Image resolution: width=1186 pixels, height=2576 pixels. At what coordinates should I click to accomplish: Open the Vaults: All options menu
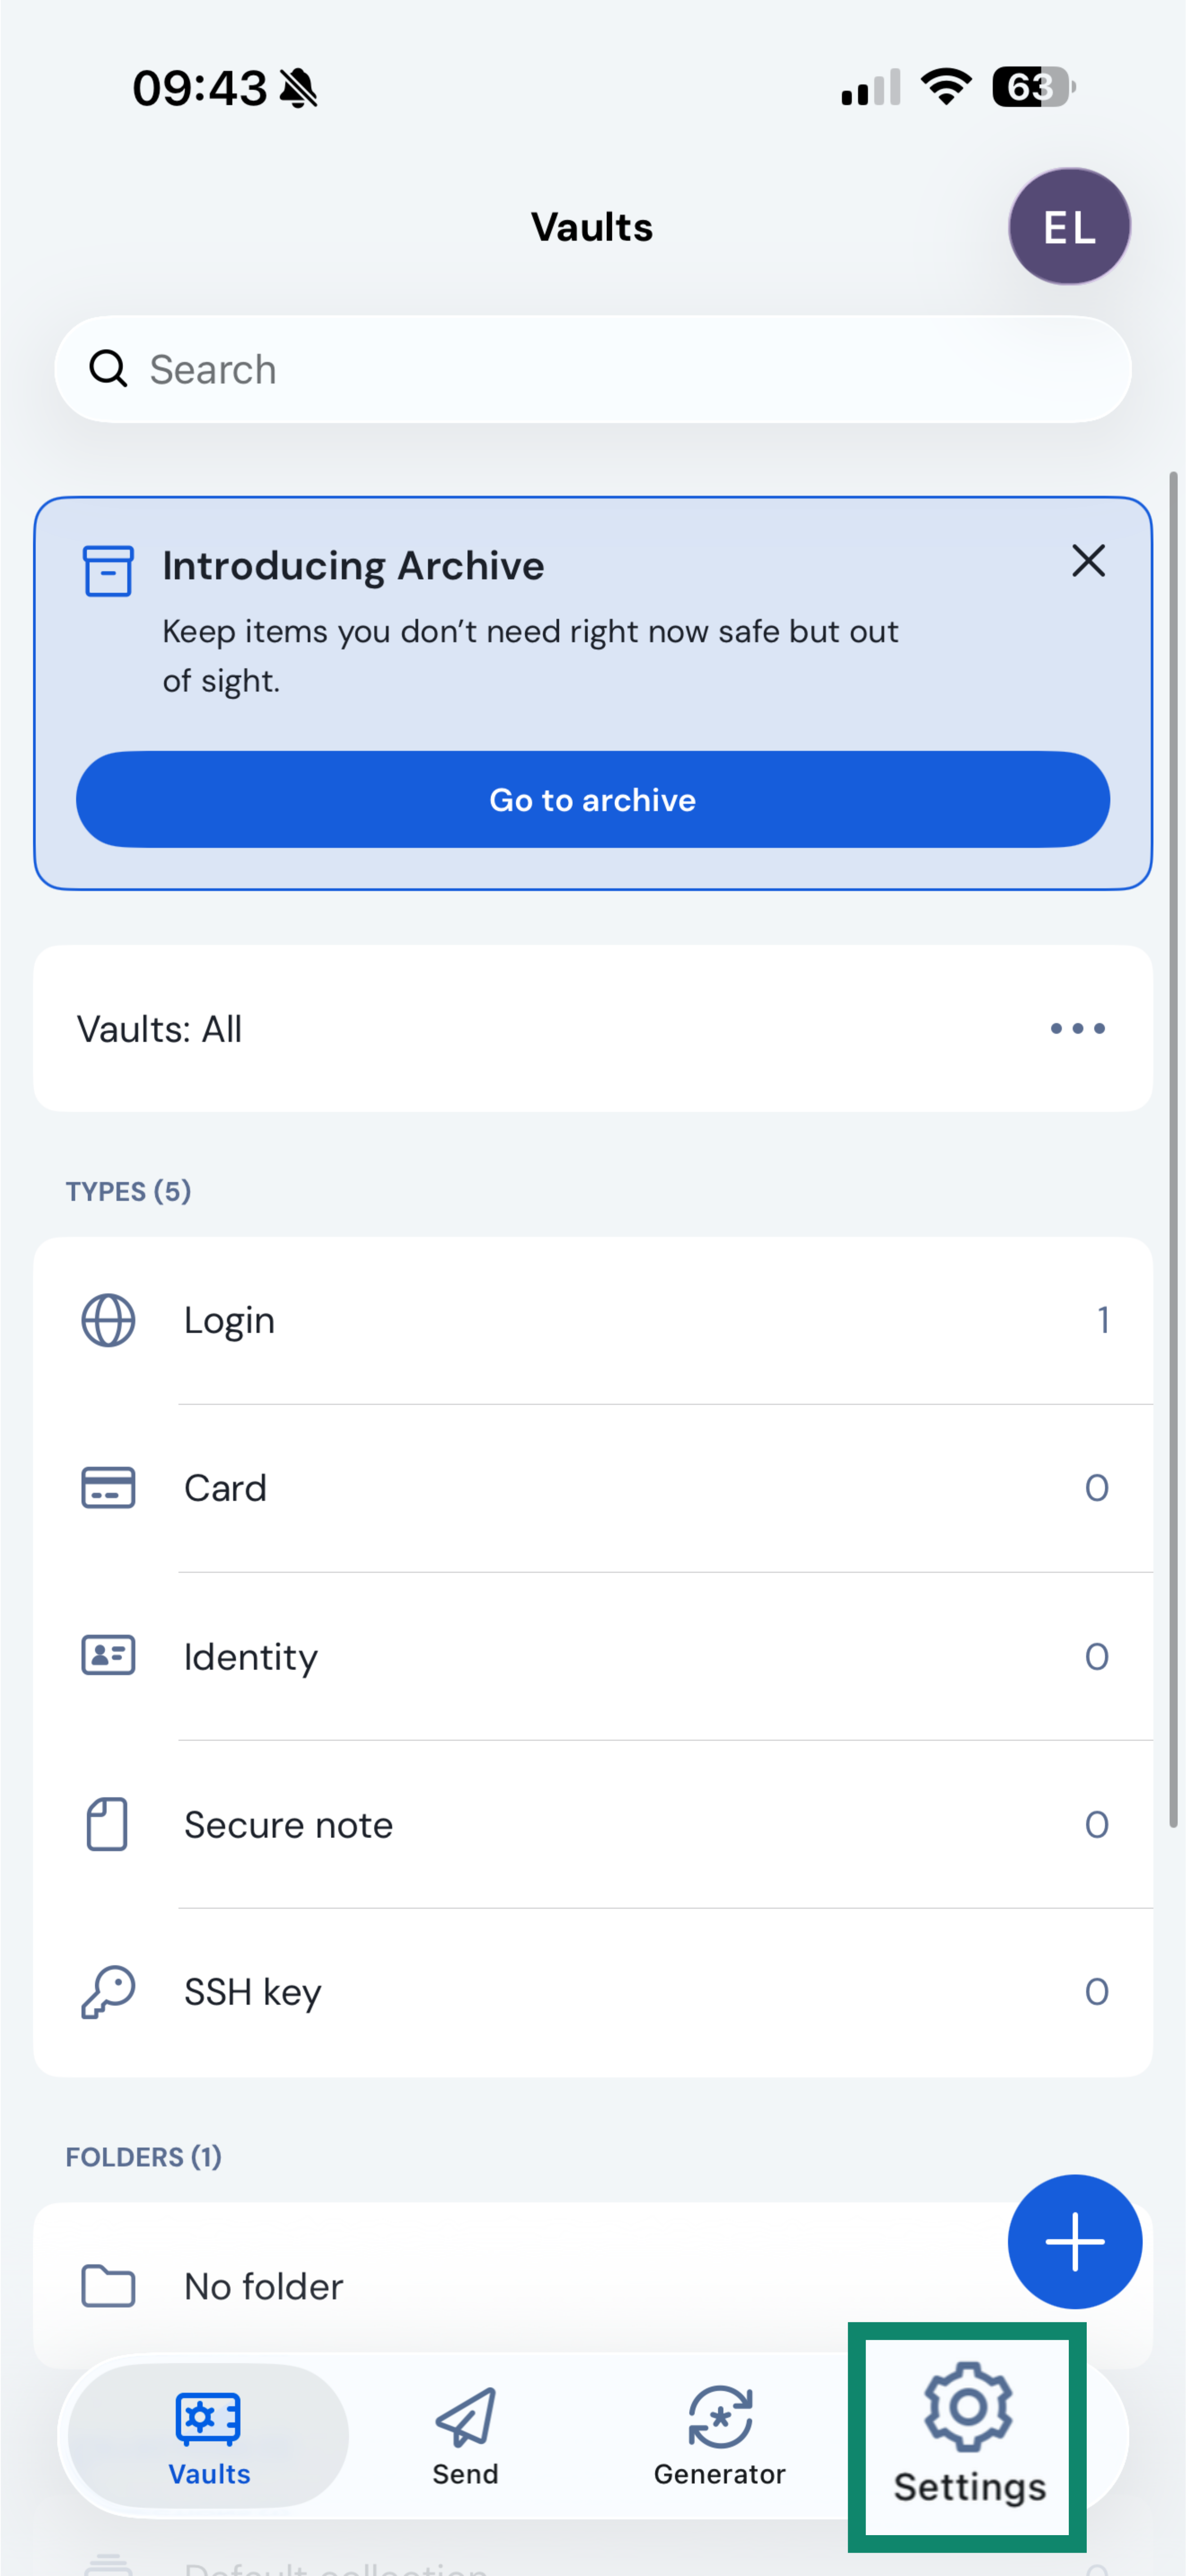click(1077, 1028)
